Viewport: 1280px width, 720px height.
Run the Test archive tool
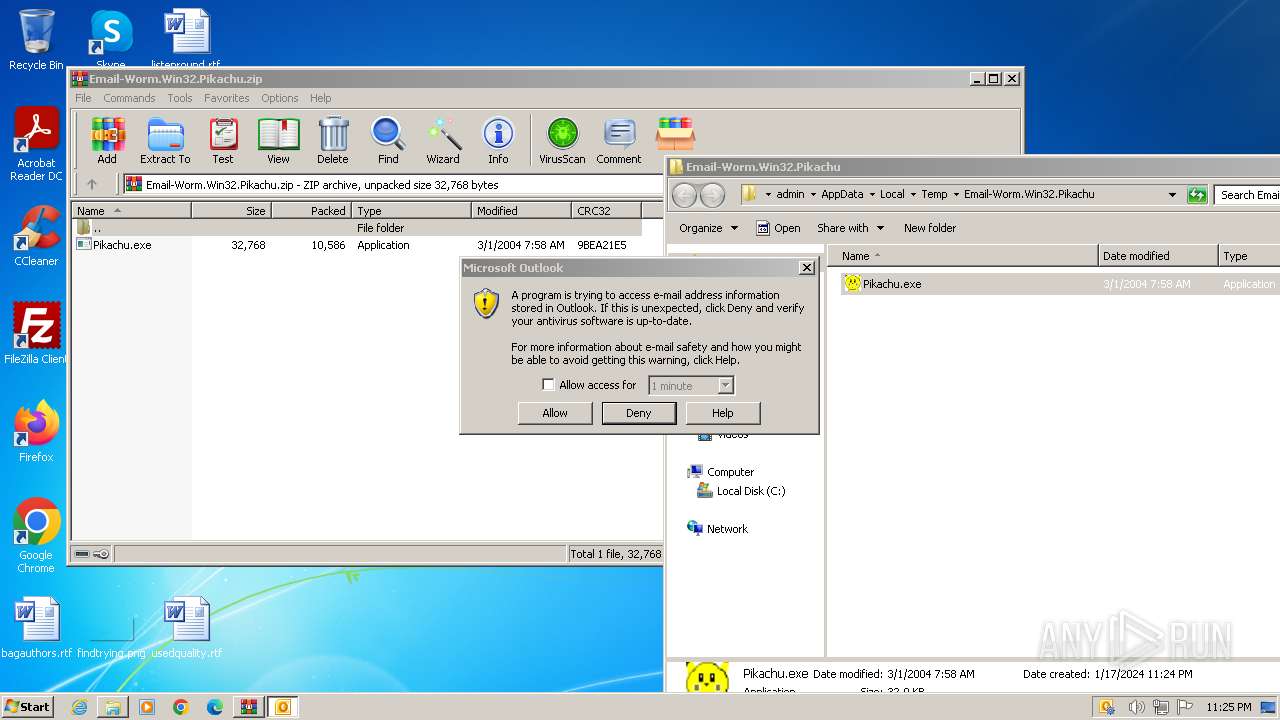click(223, 140)
